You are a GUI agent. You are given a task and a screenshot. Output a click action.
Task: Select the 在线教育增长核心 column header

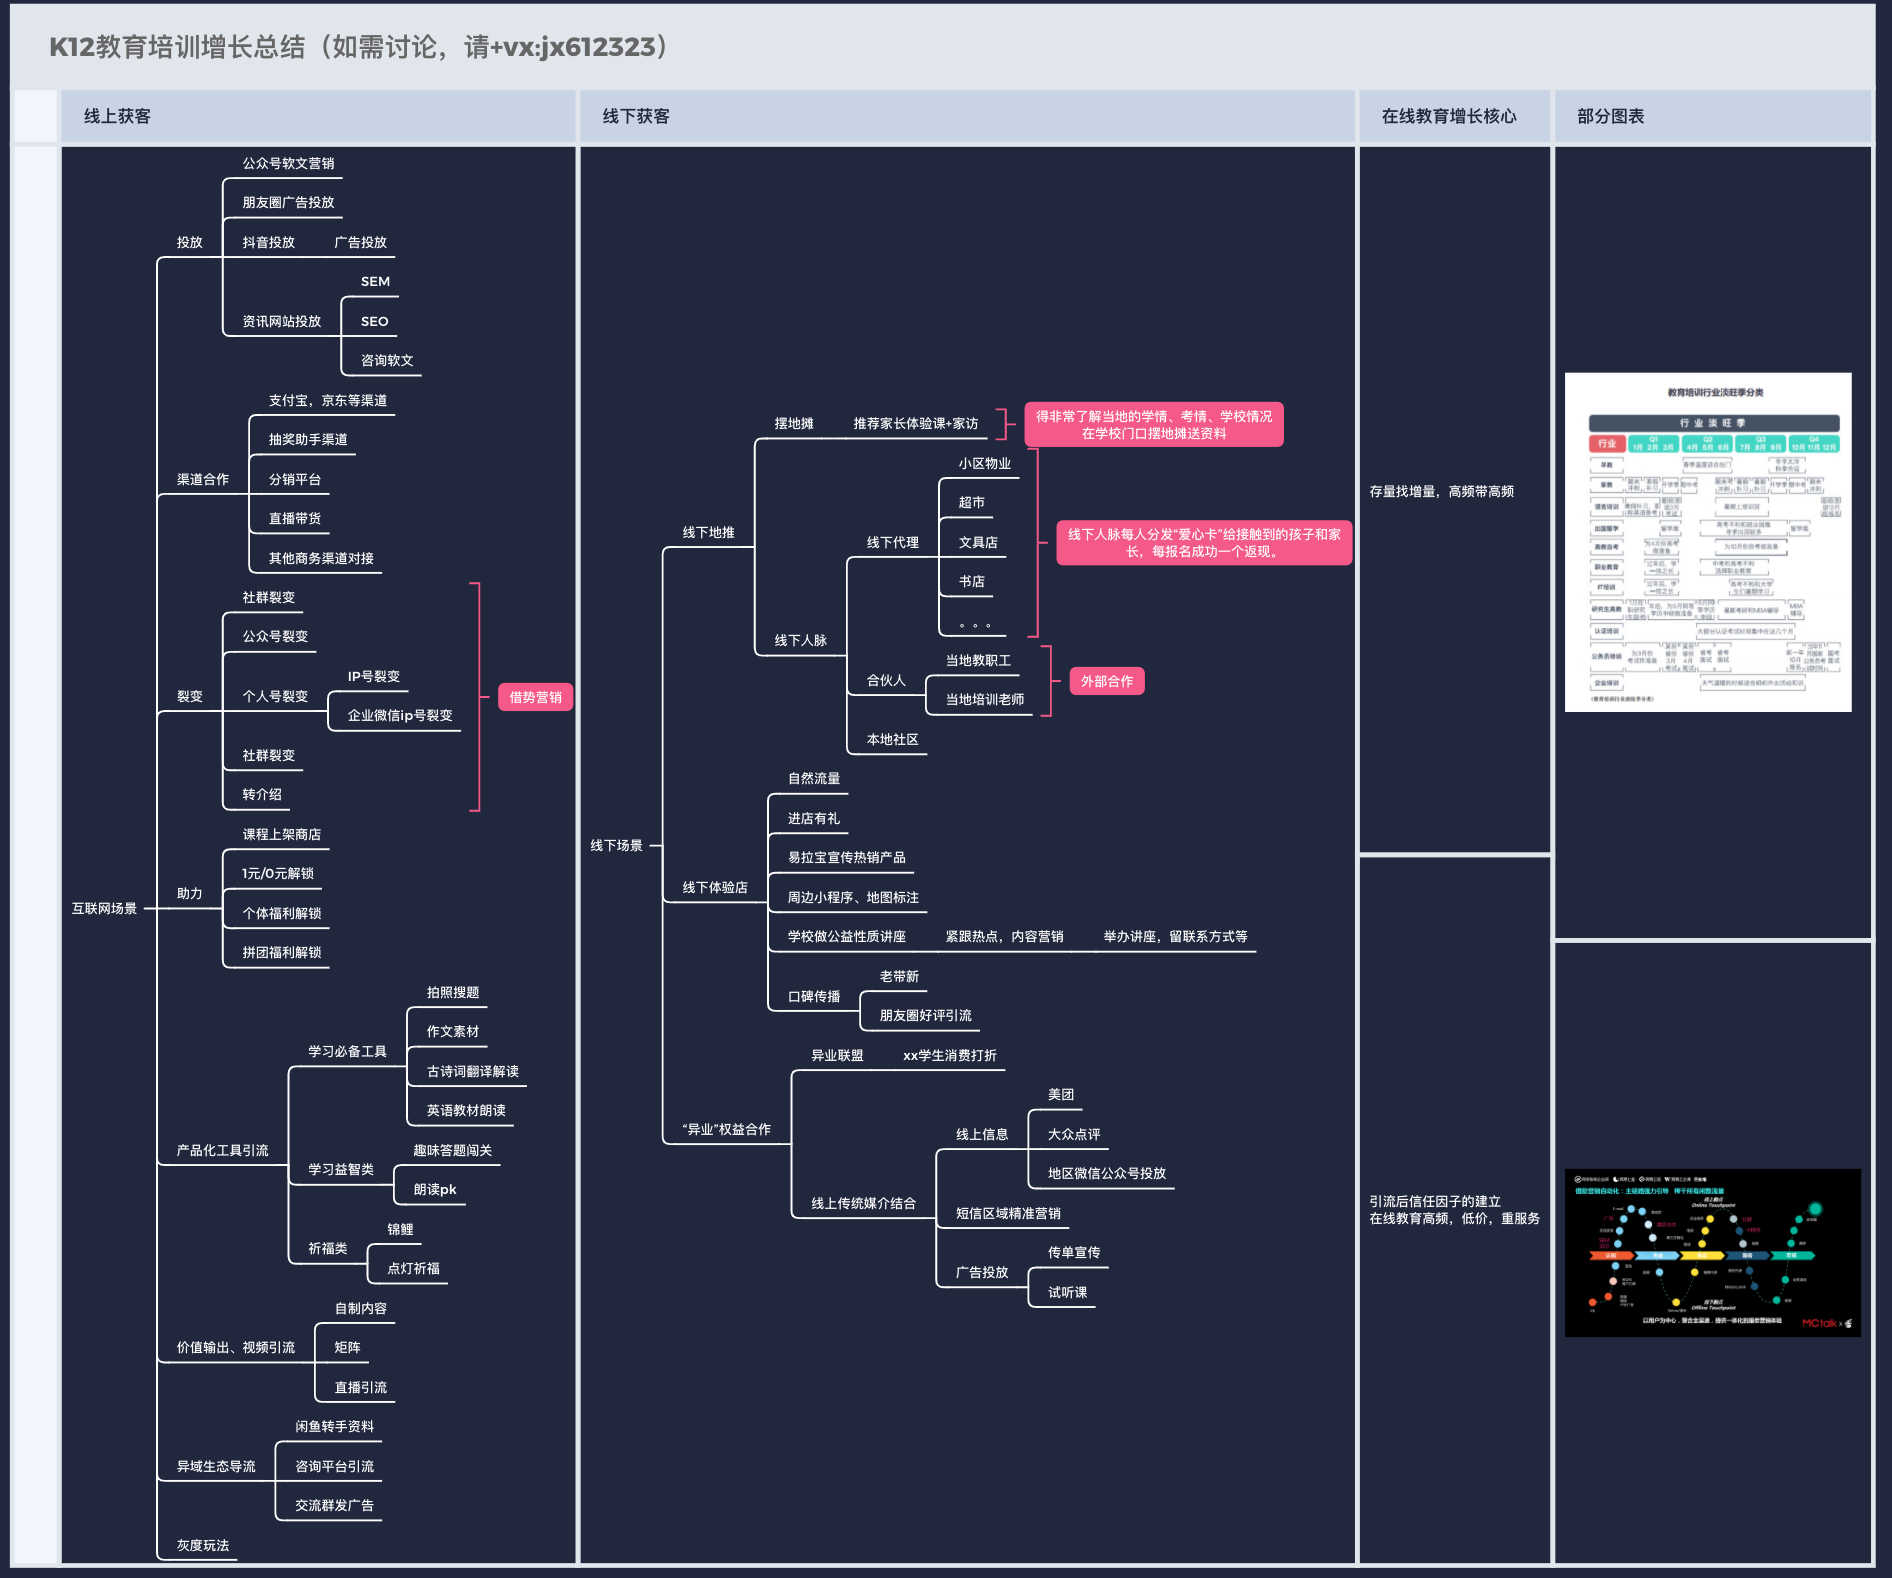point(1448,116)
